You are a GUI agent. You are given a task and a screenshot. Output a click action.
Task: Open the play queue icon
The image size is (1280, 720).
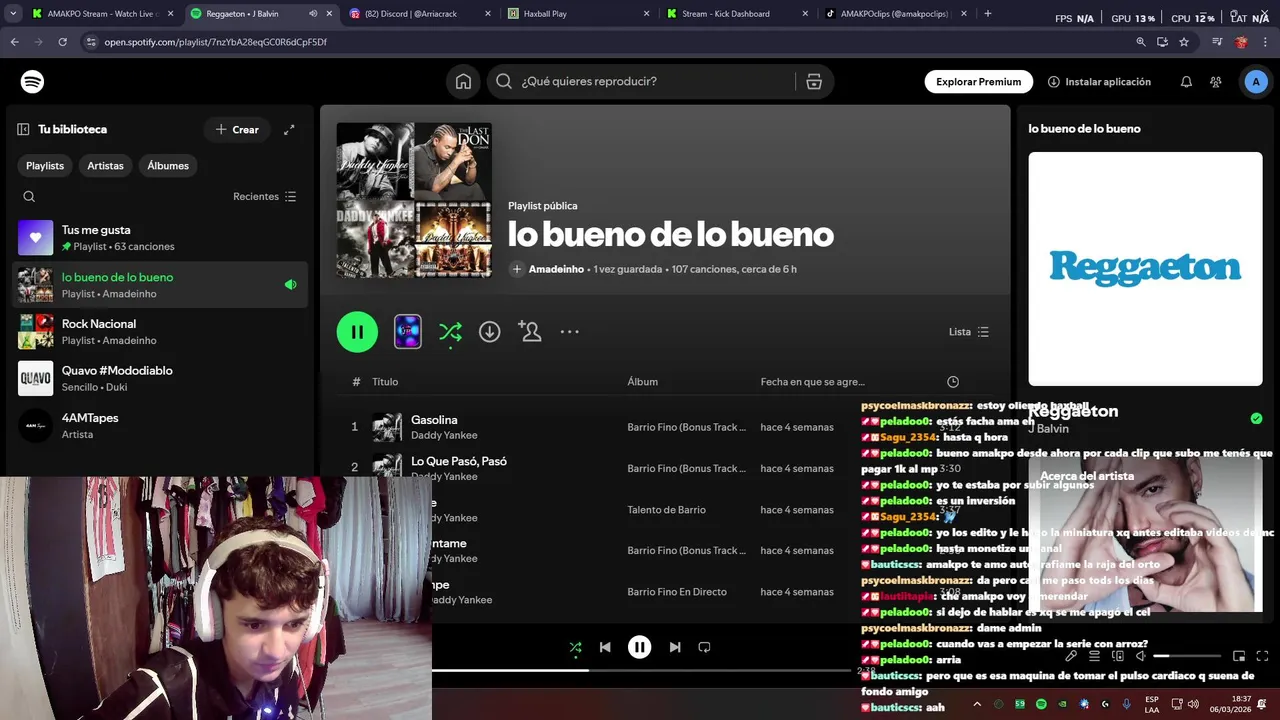[1094, 656]
